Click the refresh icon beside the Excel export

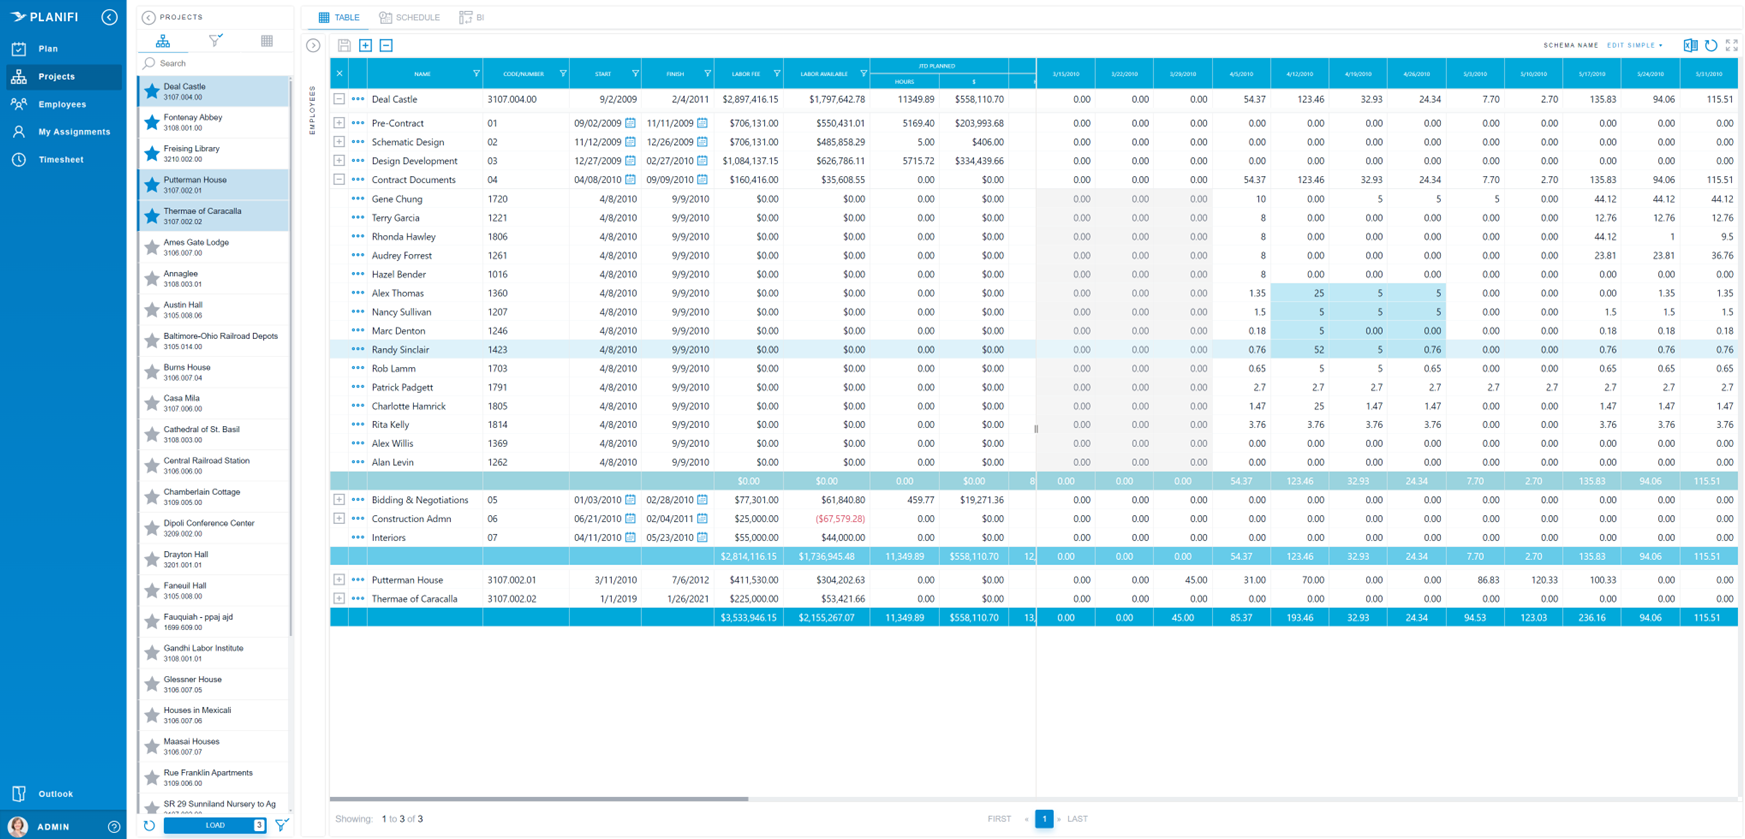pos(1711,45)
